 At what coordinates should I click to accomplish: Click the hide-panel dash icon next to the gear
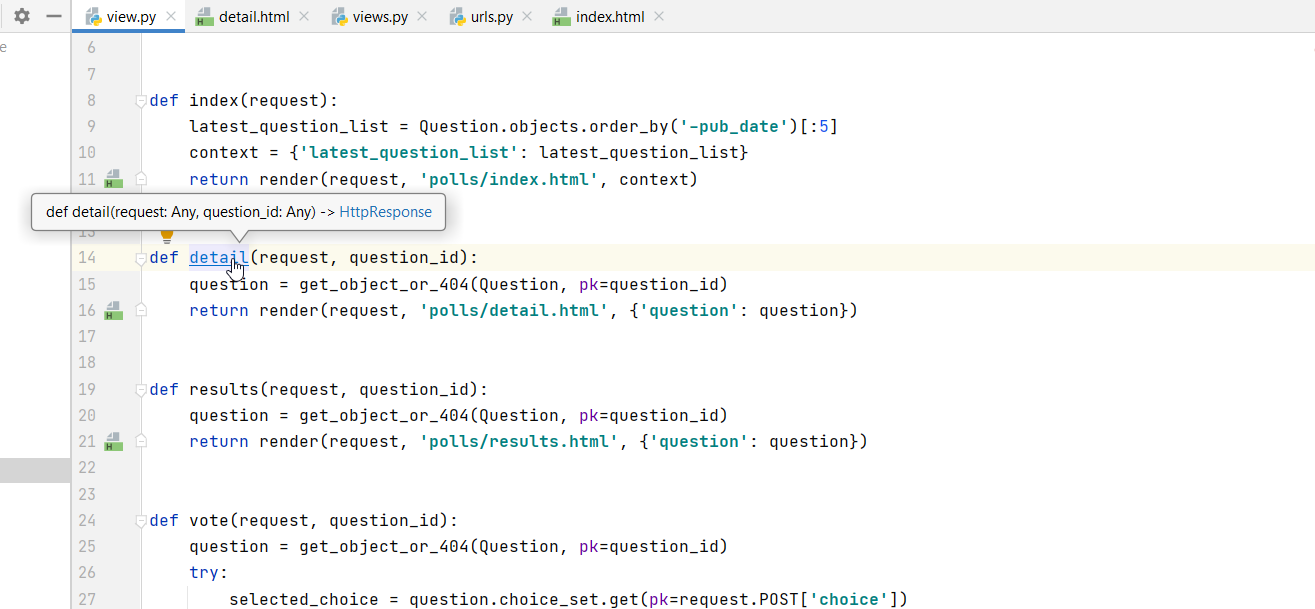pyautogui.click(x=55, y=16)
